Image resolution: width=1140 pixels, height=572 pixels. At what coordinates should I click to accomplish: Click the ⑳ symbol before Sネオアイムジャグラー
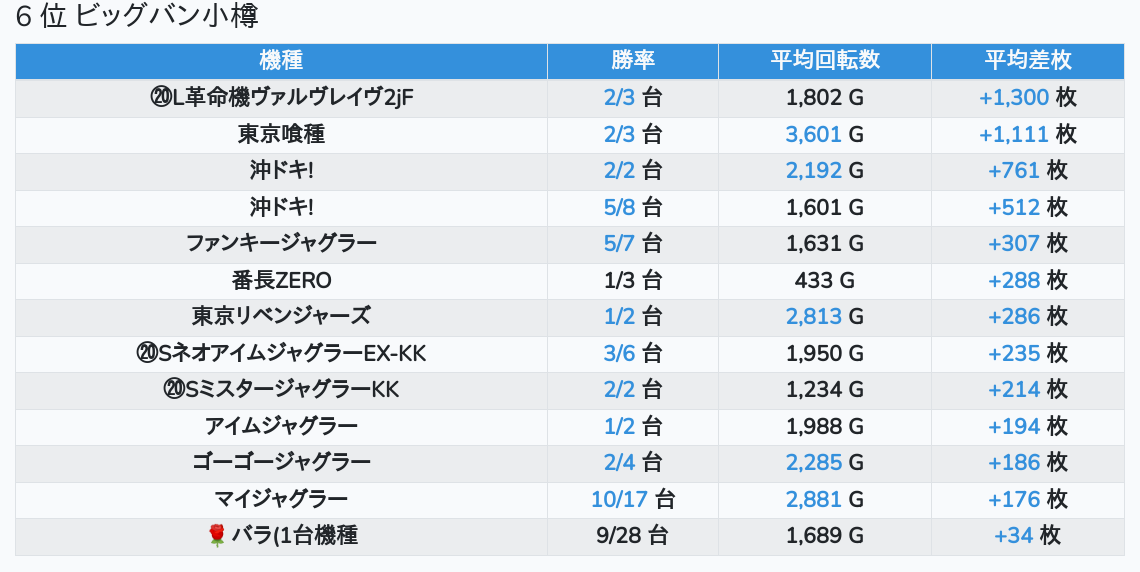point(147,353)
